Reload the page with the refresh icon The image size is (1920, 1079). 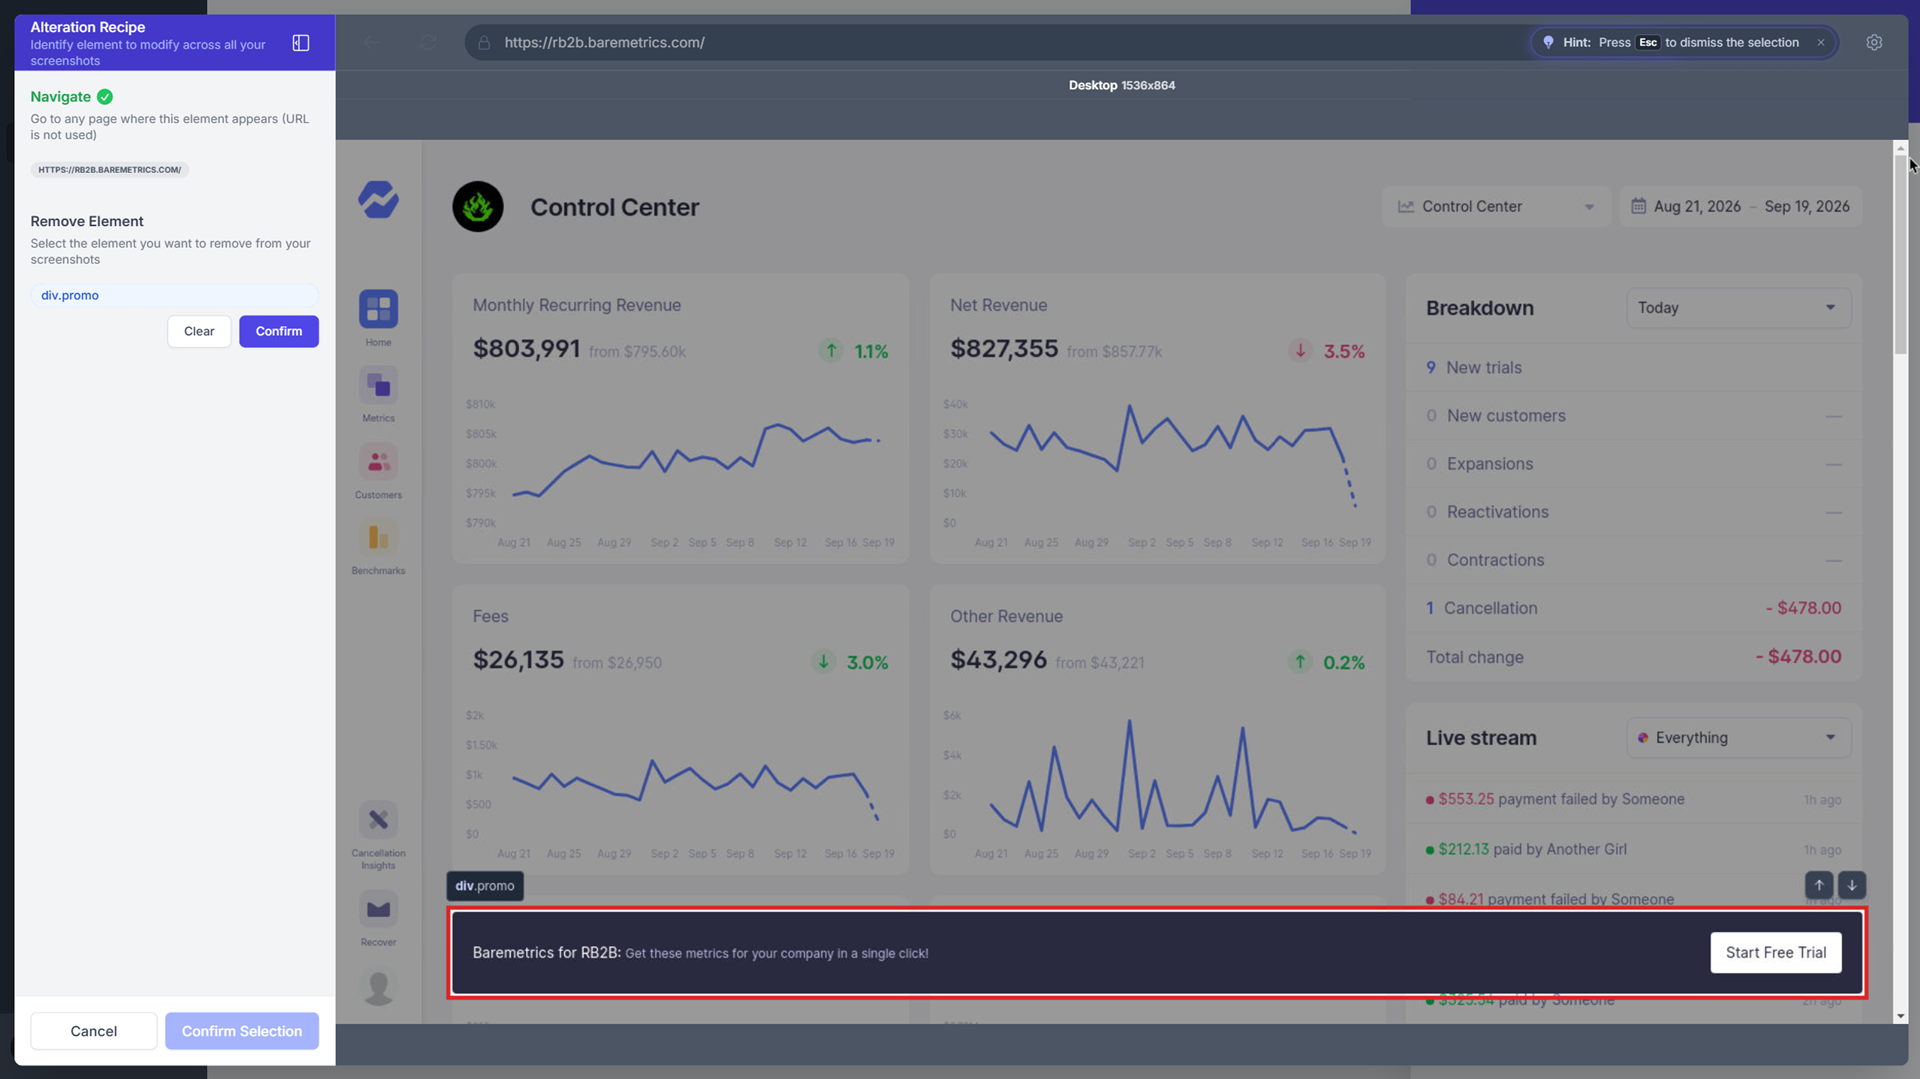point(428,43)
